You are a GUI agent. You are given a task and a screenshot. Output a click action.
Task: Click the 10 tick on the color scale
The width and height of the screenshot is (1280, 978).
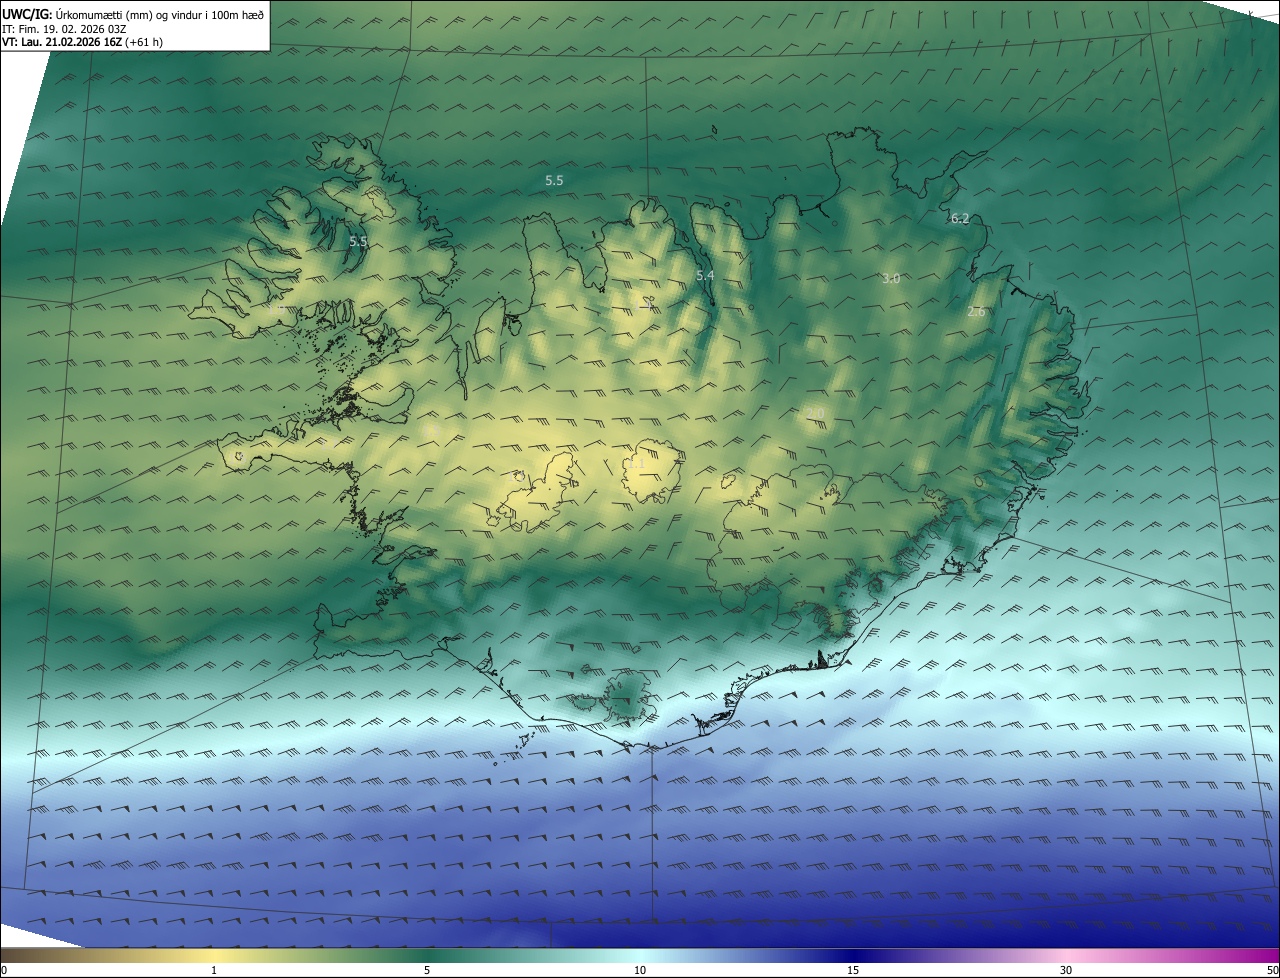640,970
